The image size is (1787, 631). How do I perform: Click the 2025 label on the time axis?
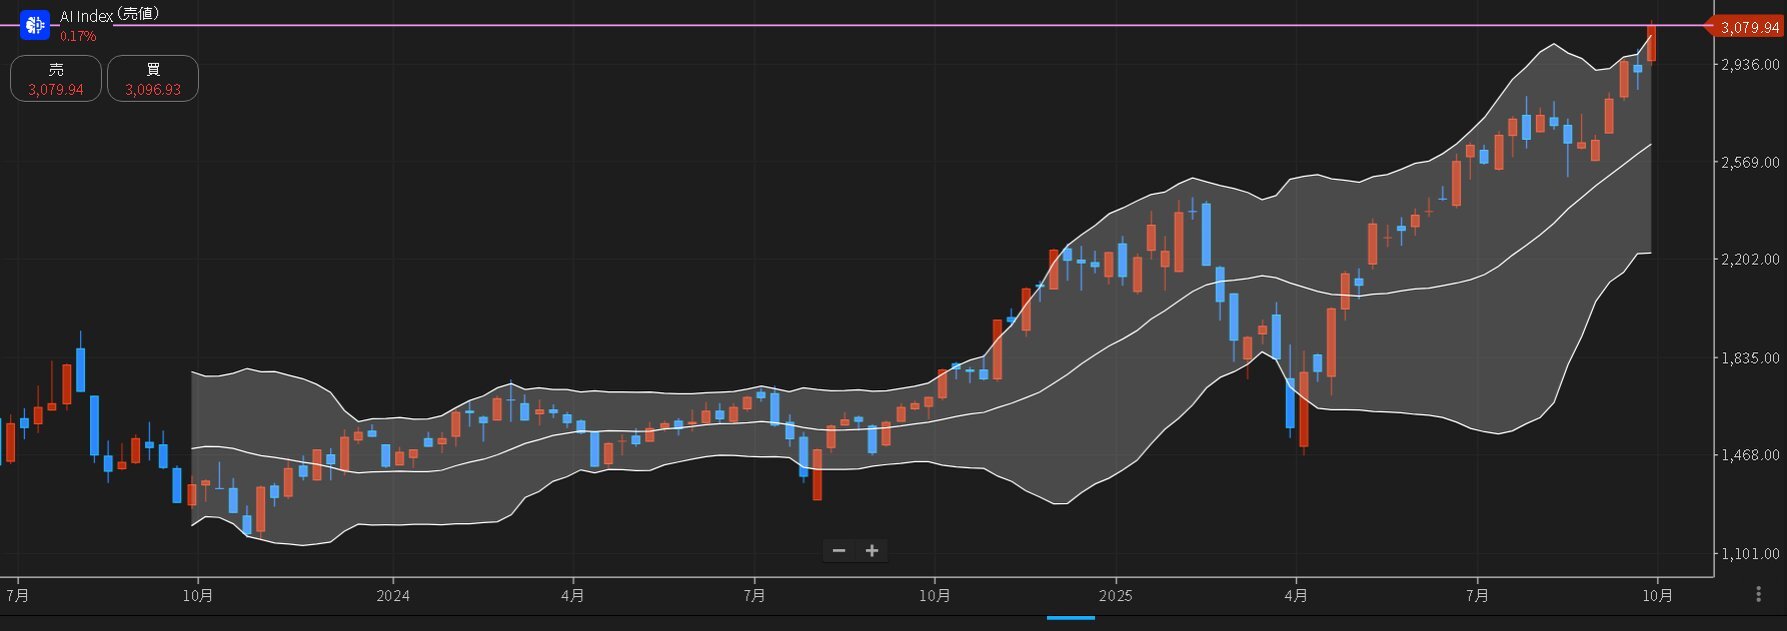point(1115,596)
